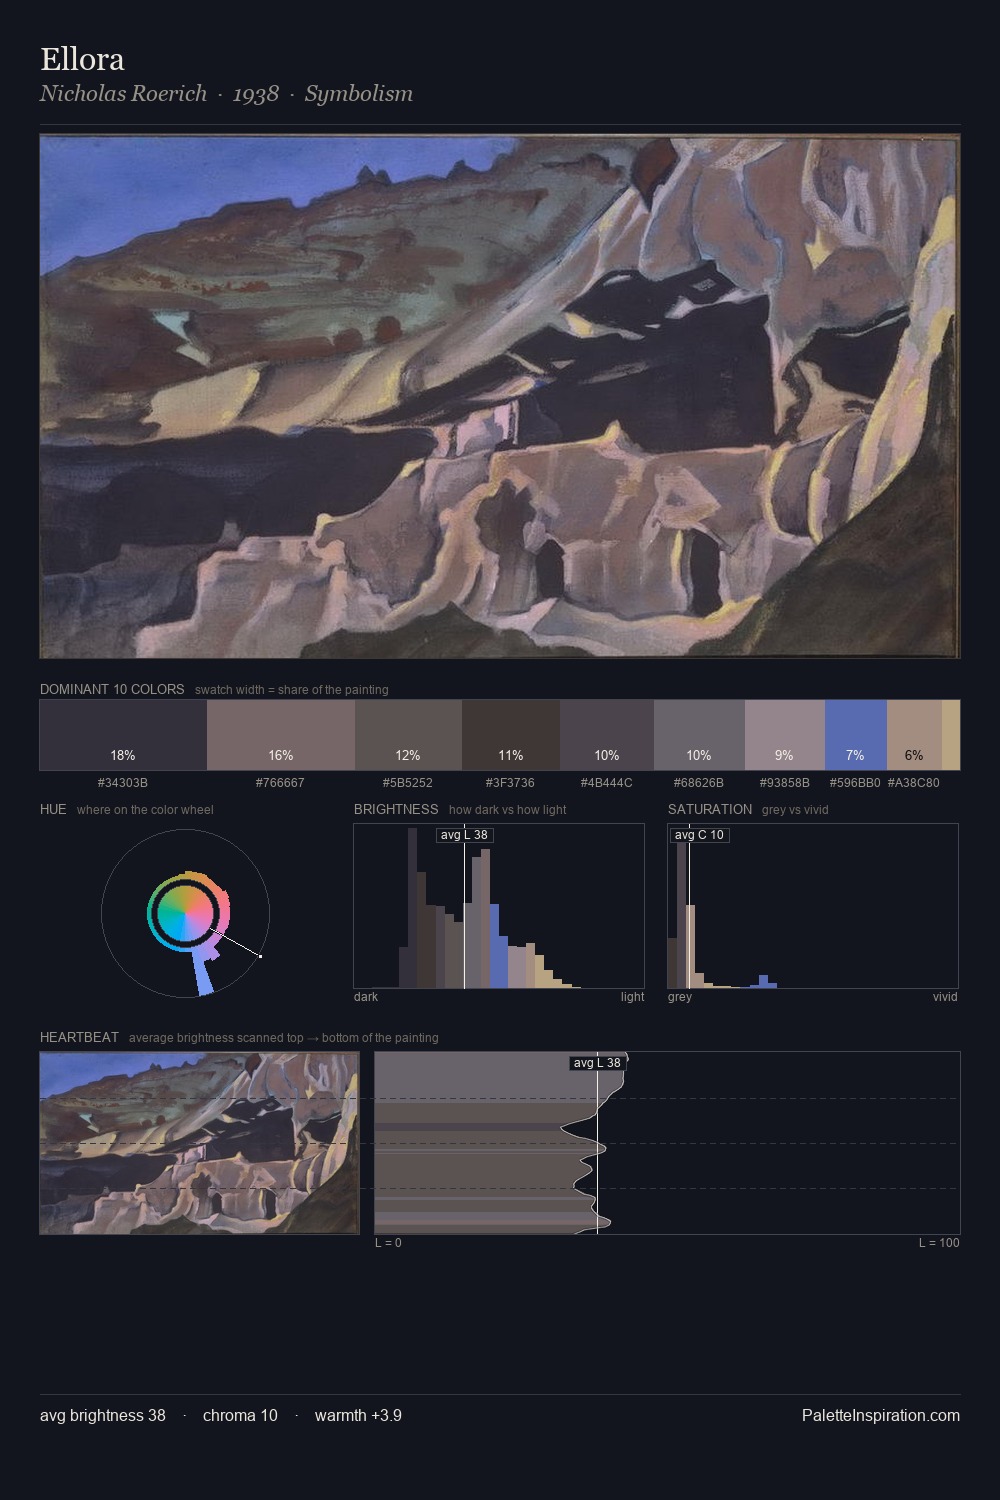Click 'chroma 10' in footer
The width and height of the screenshot is (1000, 1500).
[240, 1416]
